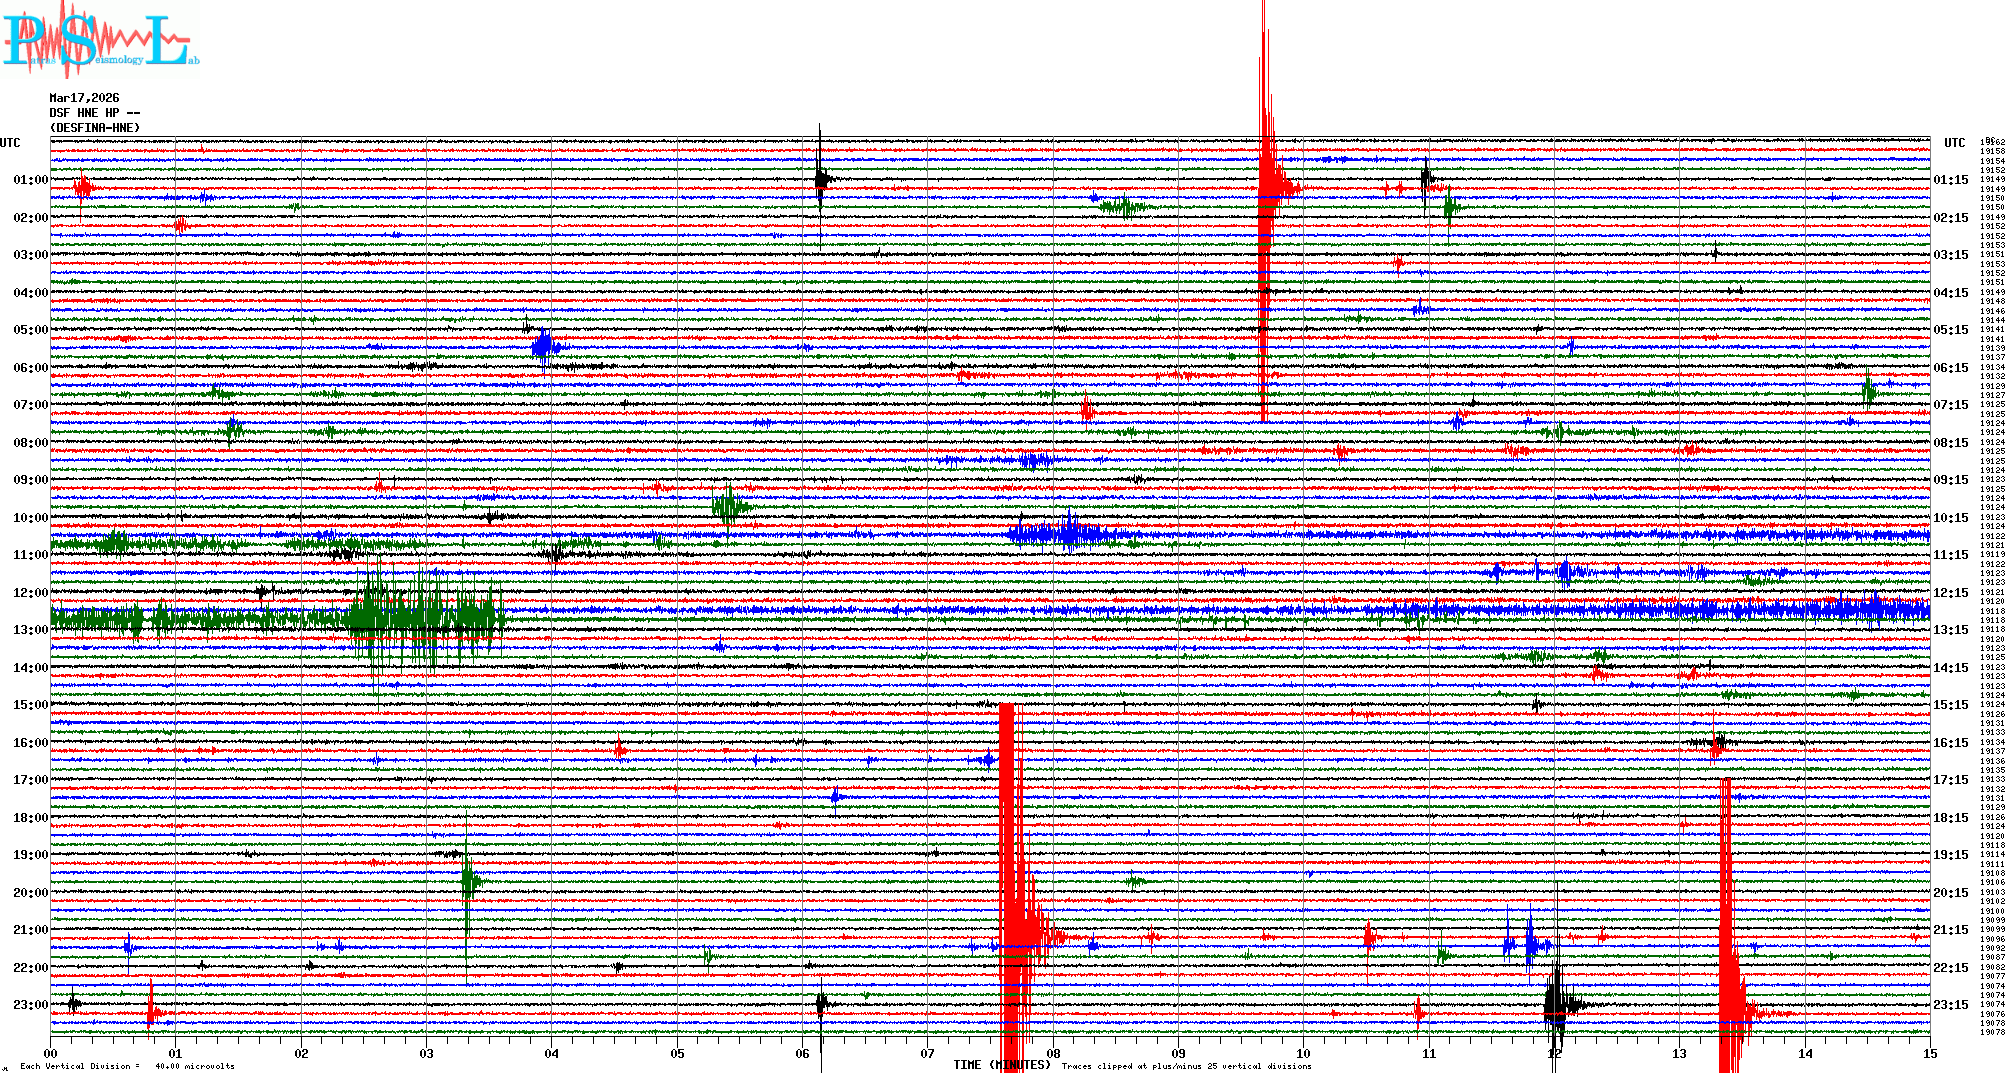Click the left UTC axis header

pos(10,143)
